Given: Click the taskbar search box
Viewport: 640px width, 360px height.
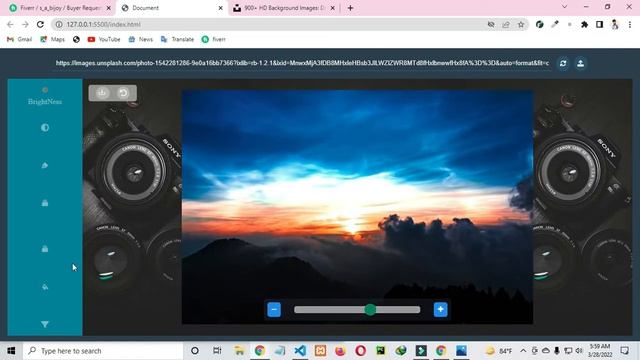Looking at the screenshot, I should click(x=103, y=351).
